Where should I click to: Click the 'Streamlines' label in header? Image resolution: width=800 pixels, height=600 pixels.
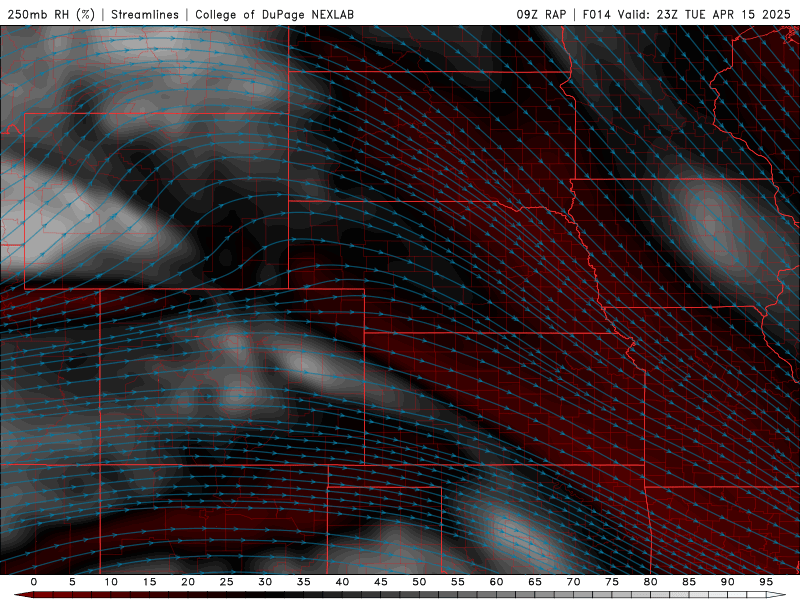coord(145,14)
